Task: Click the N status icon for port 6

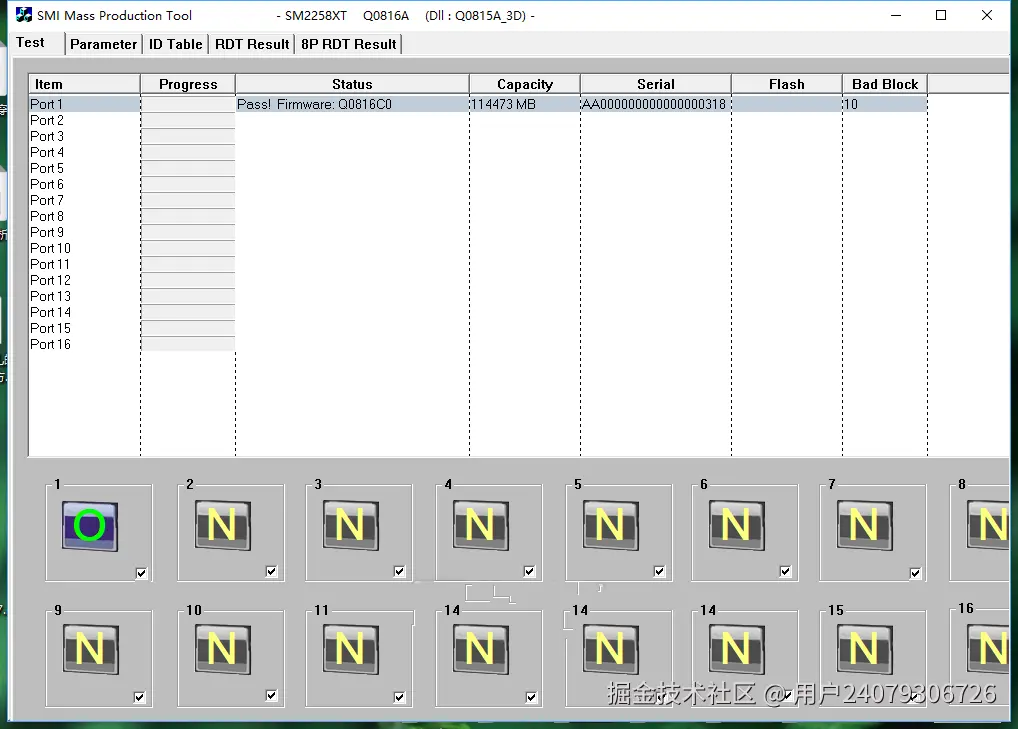Action: click(736, 525)
